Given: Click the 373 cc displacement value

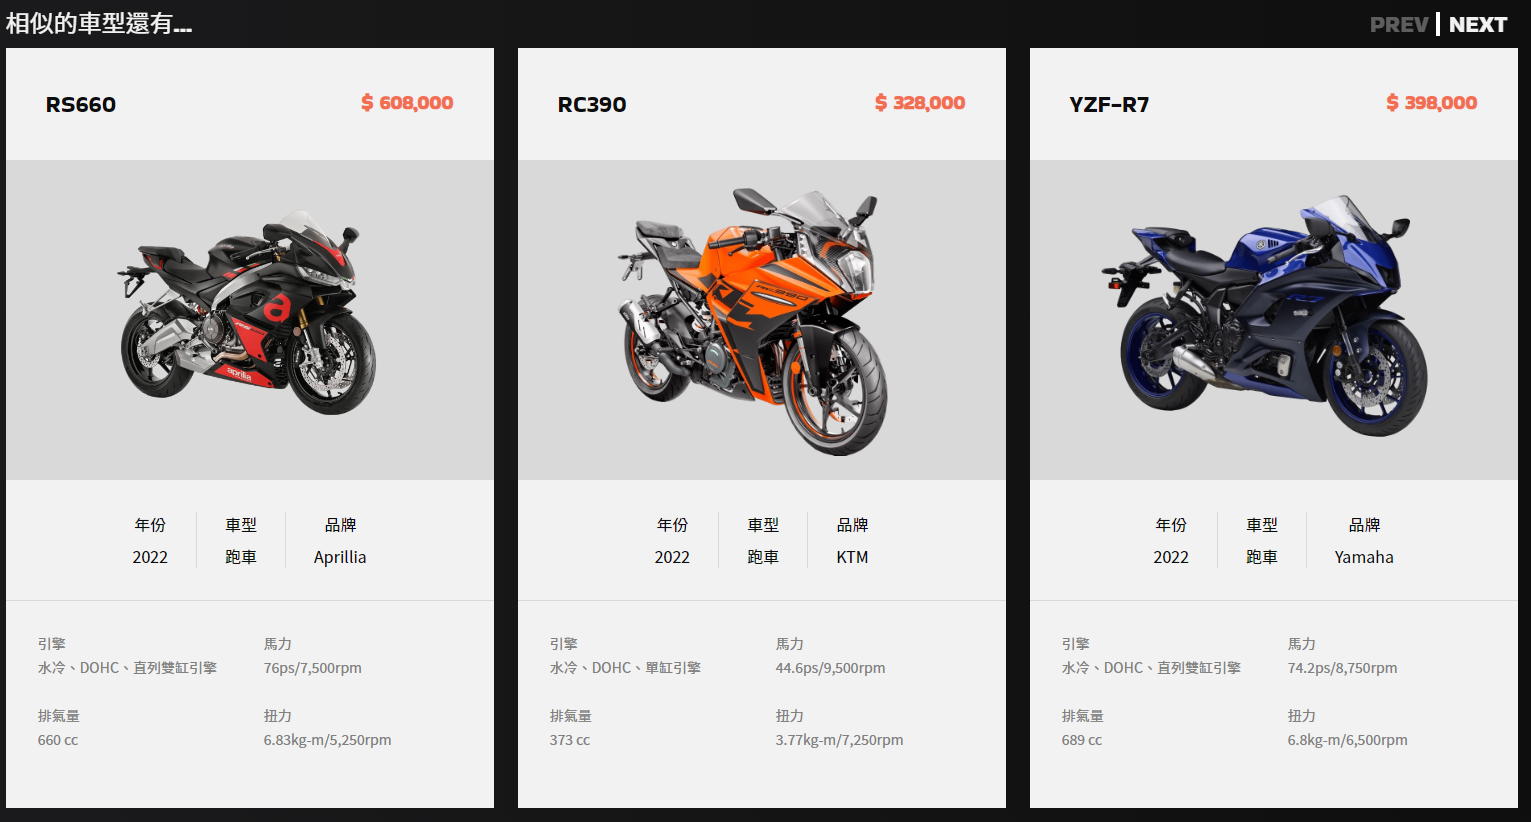Looking at the screenshot, I should 570,740.
